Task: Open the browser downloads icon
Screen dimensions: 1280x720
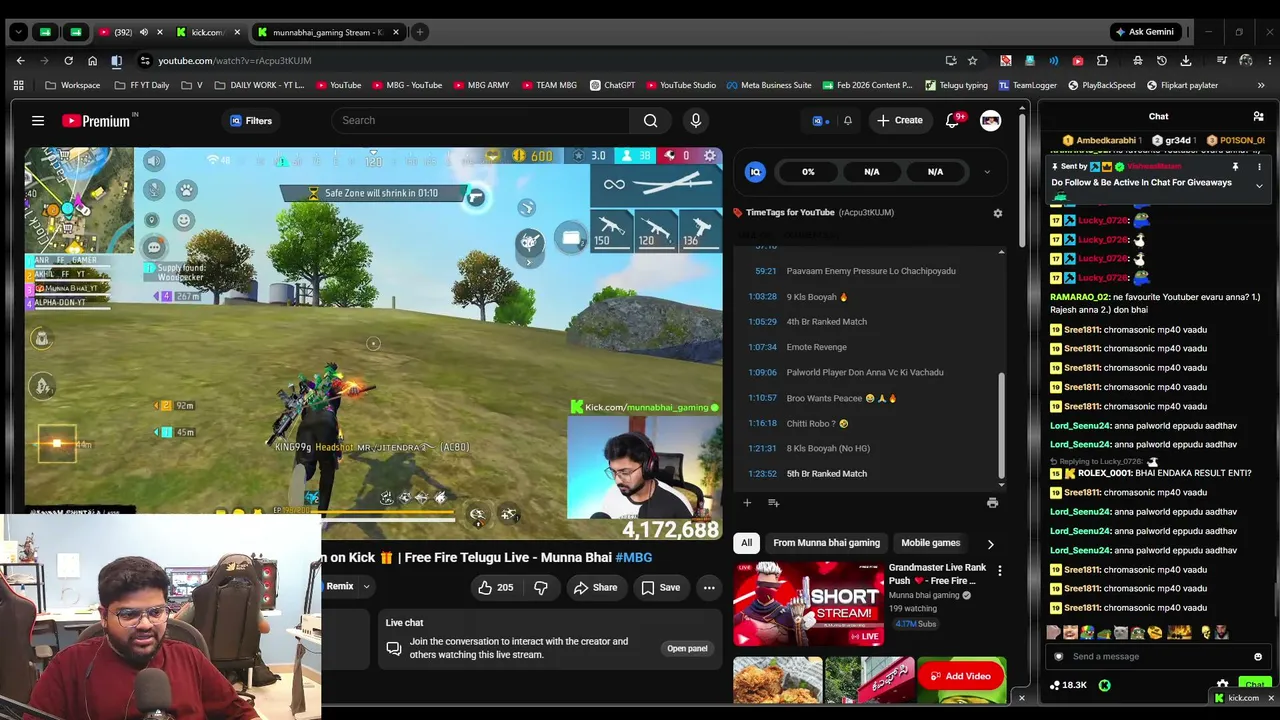Action: click(x=1186, y=61)
